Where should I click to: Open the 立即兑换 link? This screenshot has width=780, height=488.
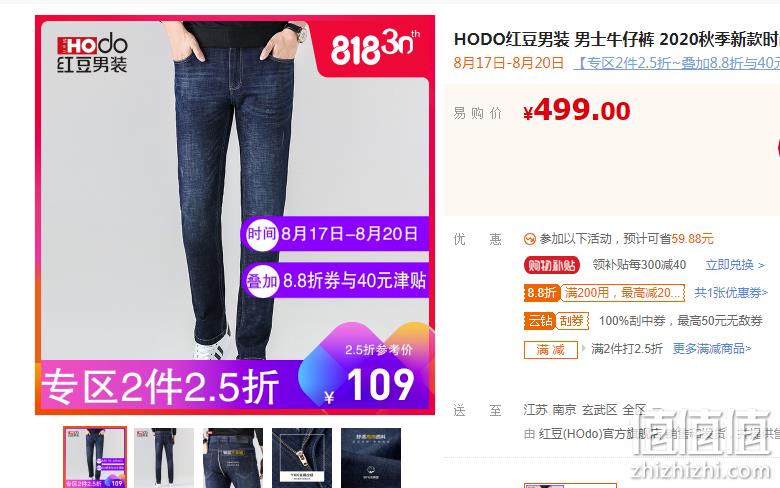click(735, 265)
